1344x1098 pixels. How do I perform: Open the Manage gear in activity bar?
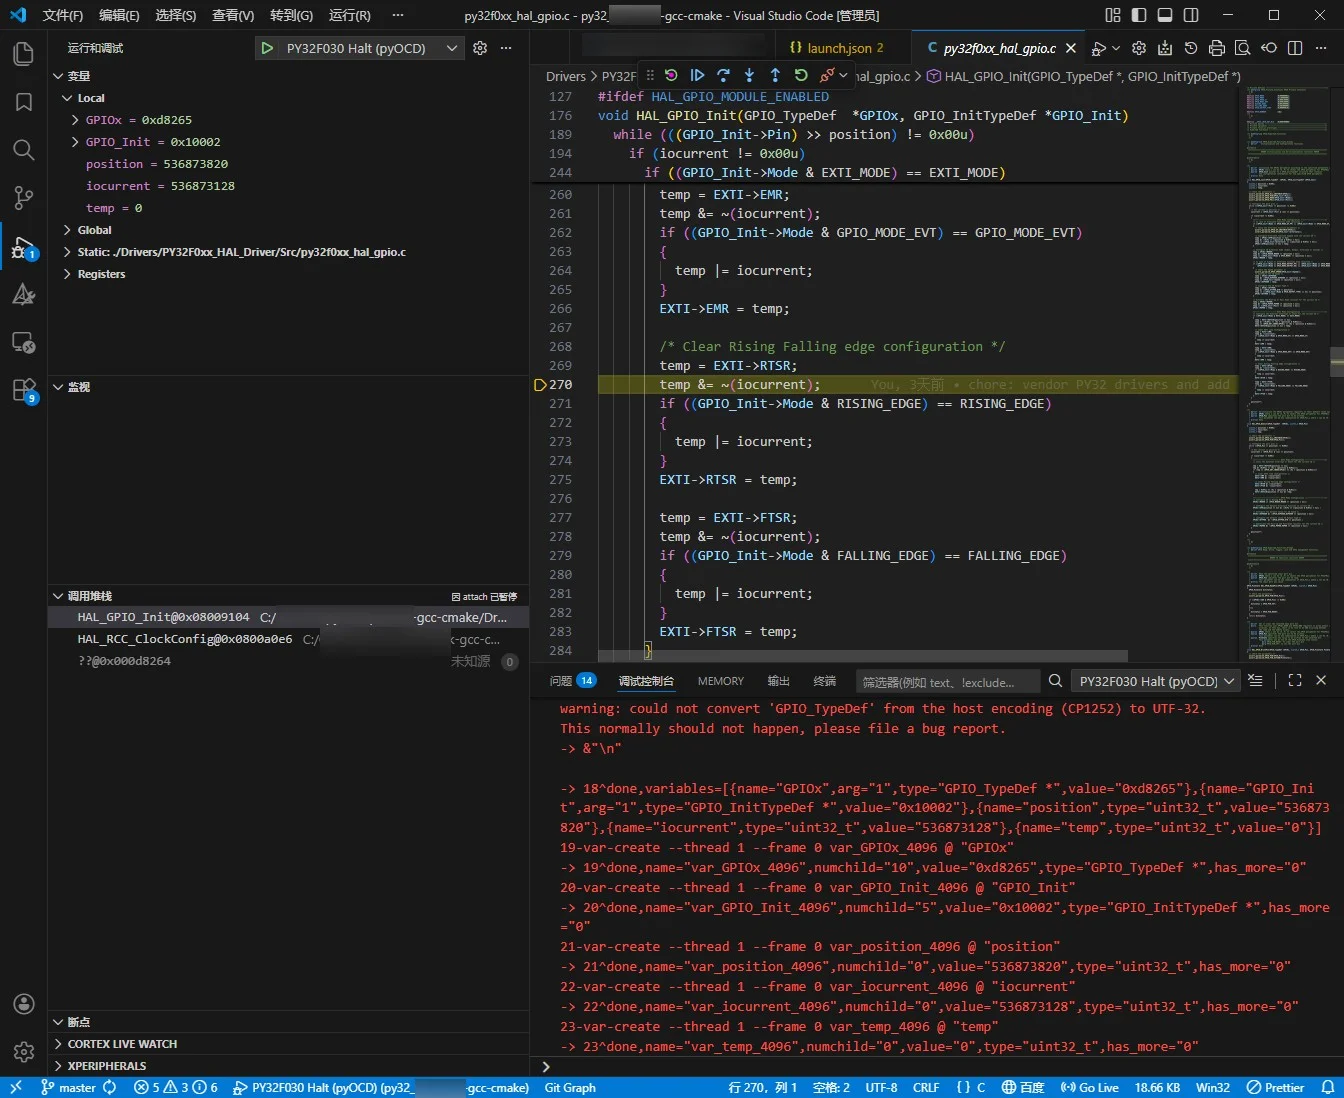pyautogui.click(x=23, y=1052)
